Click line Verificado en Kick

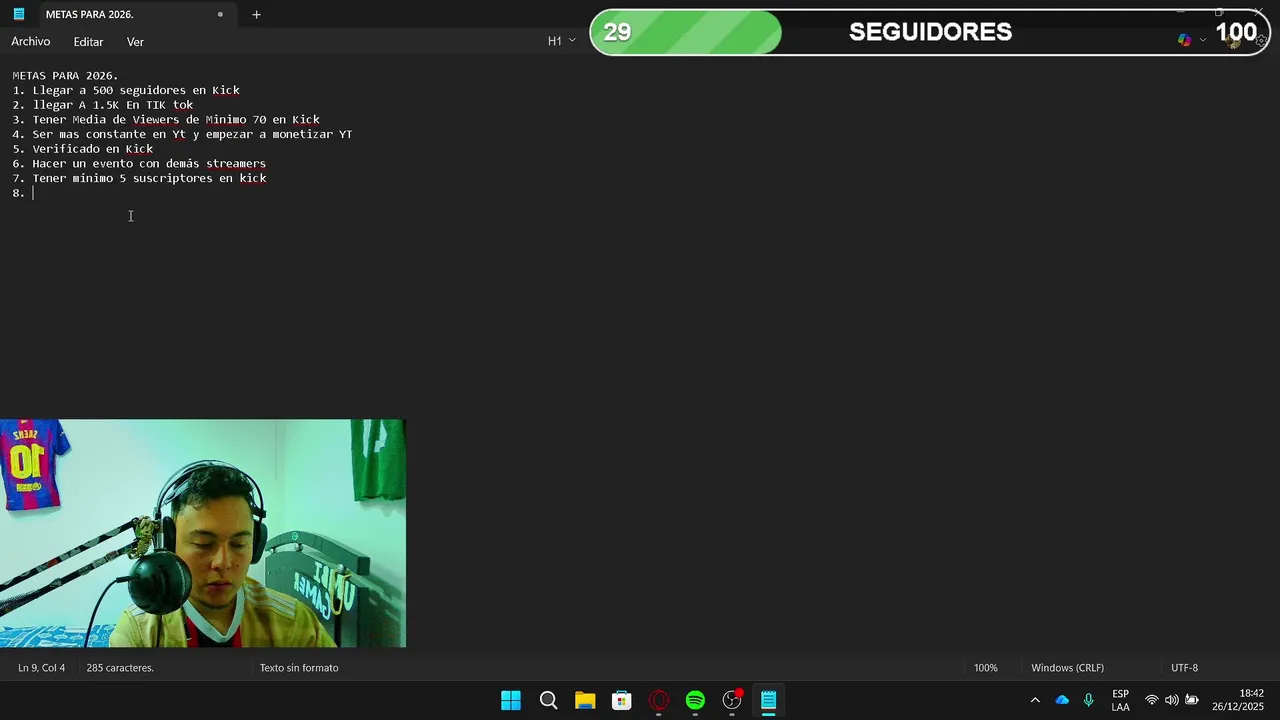click(x=93, y=149)
